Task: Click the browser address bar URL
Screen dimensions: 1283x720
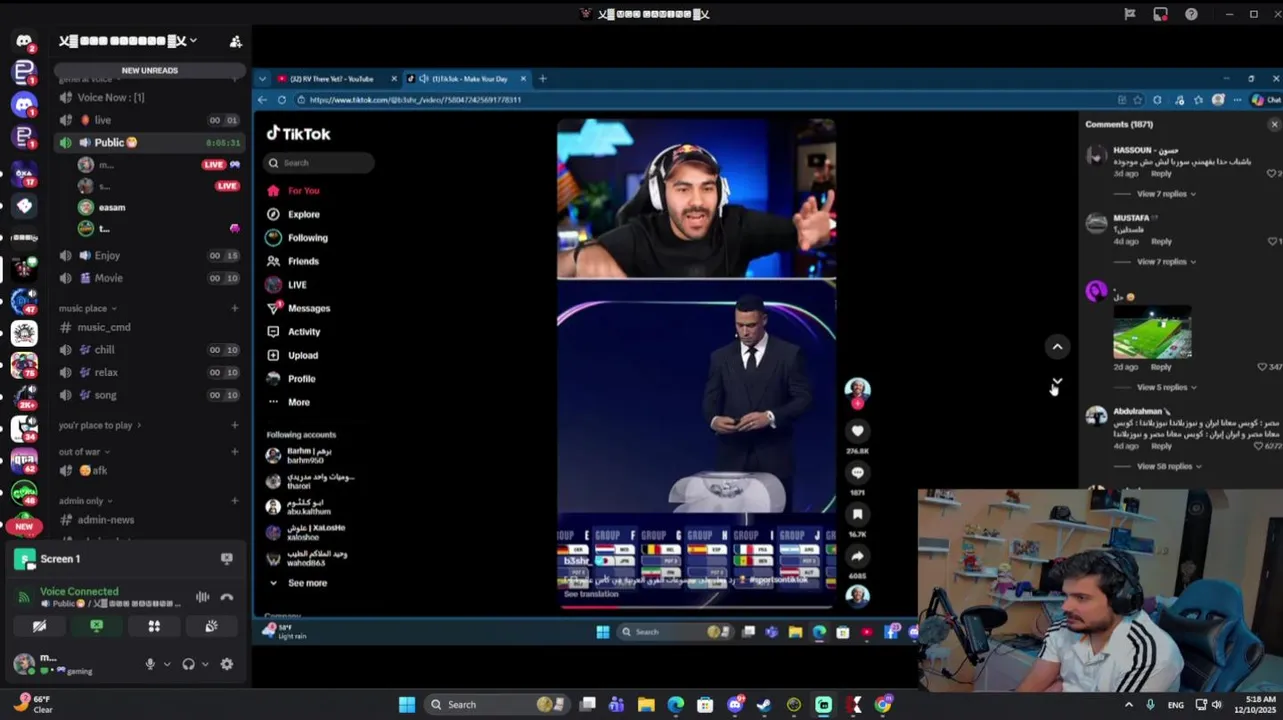Action: point(415,100)
